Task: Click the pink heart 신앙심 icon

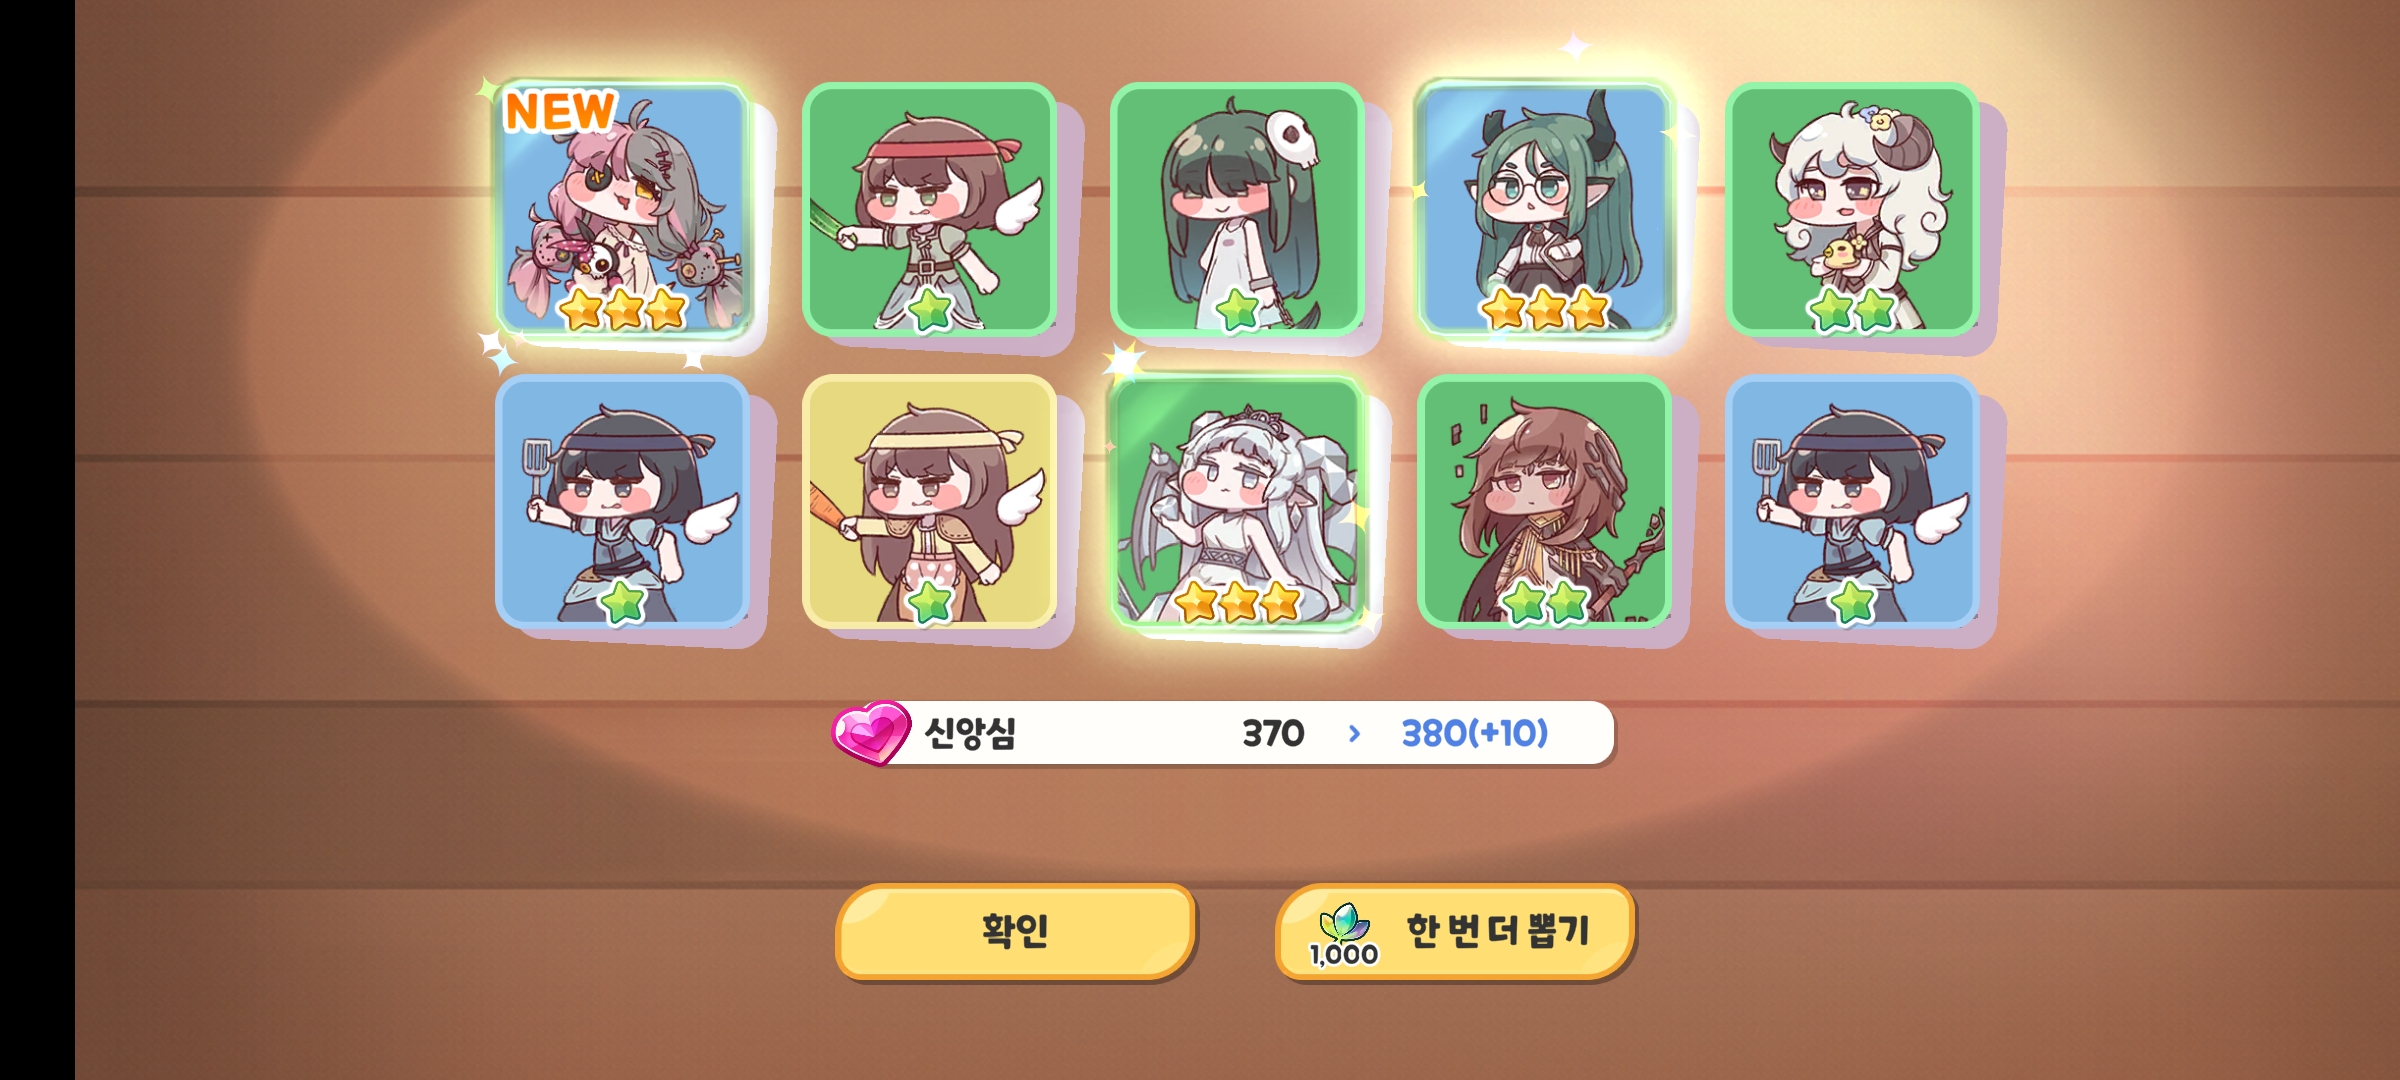Action: click(871, 733)
